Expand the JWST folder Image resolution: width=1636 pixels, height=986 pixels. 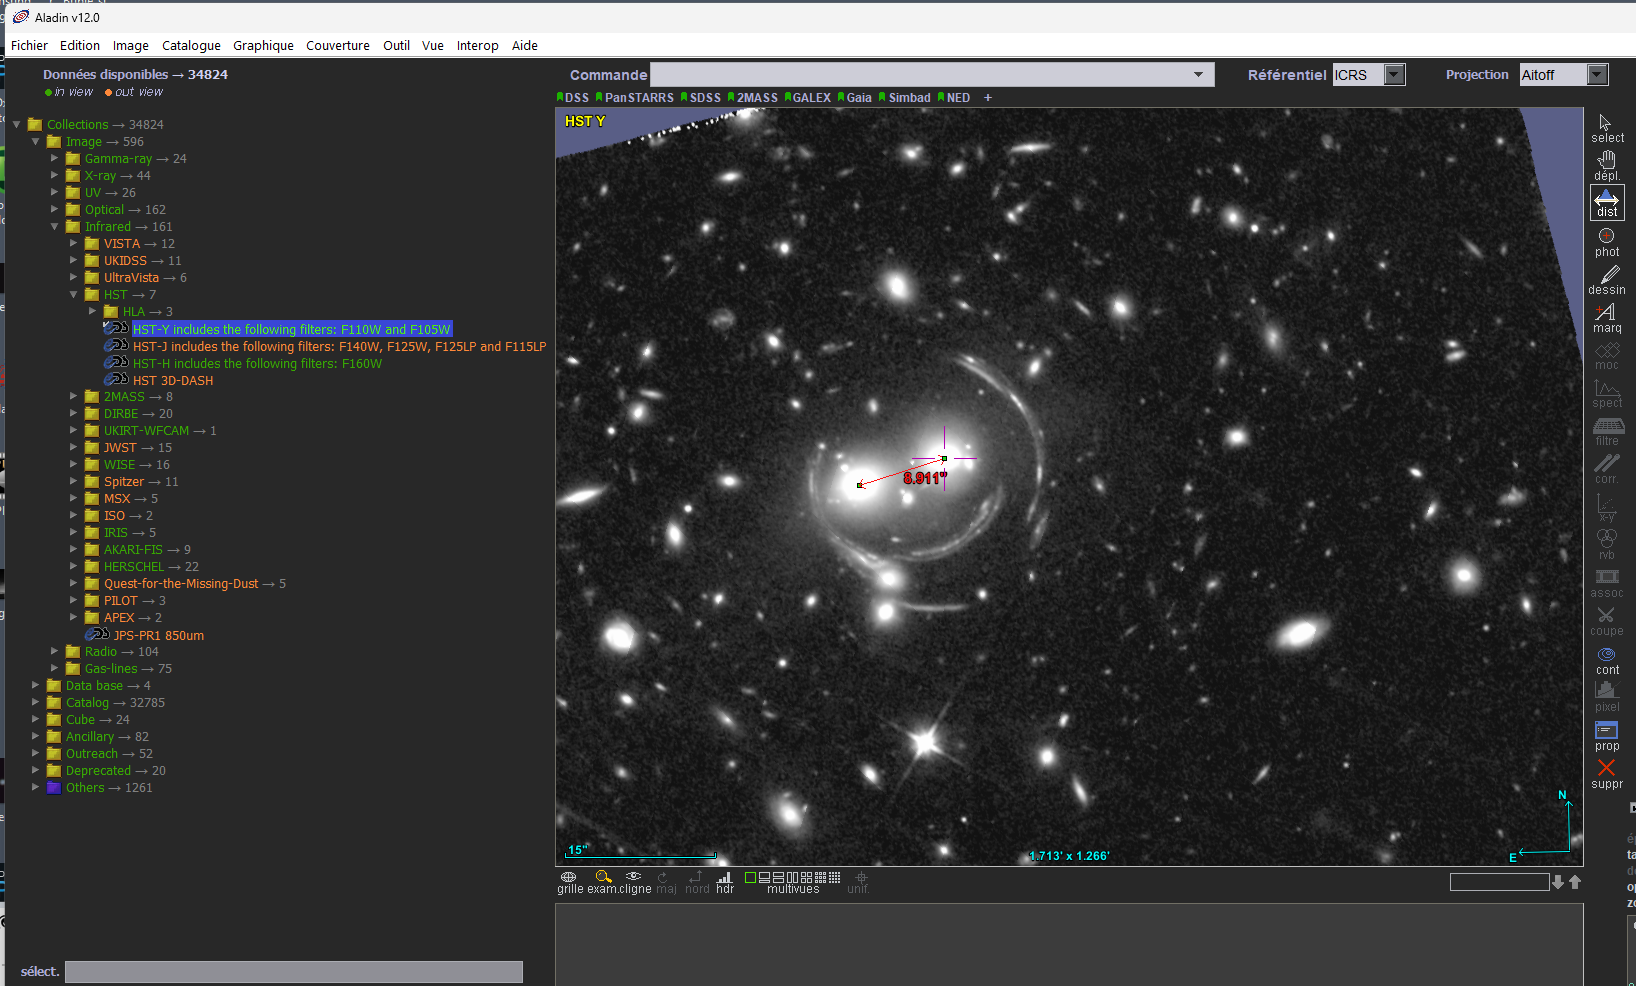point(74,448)
